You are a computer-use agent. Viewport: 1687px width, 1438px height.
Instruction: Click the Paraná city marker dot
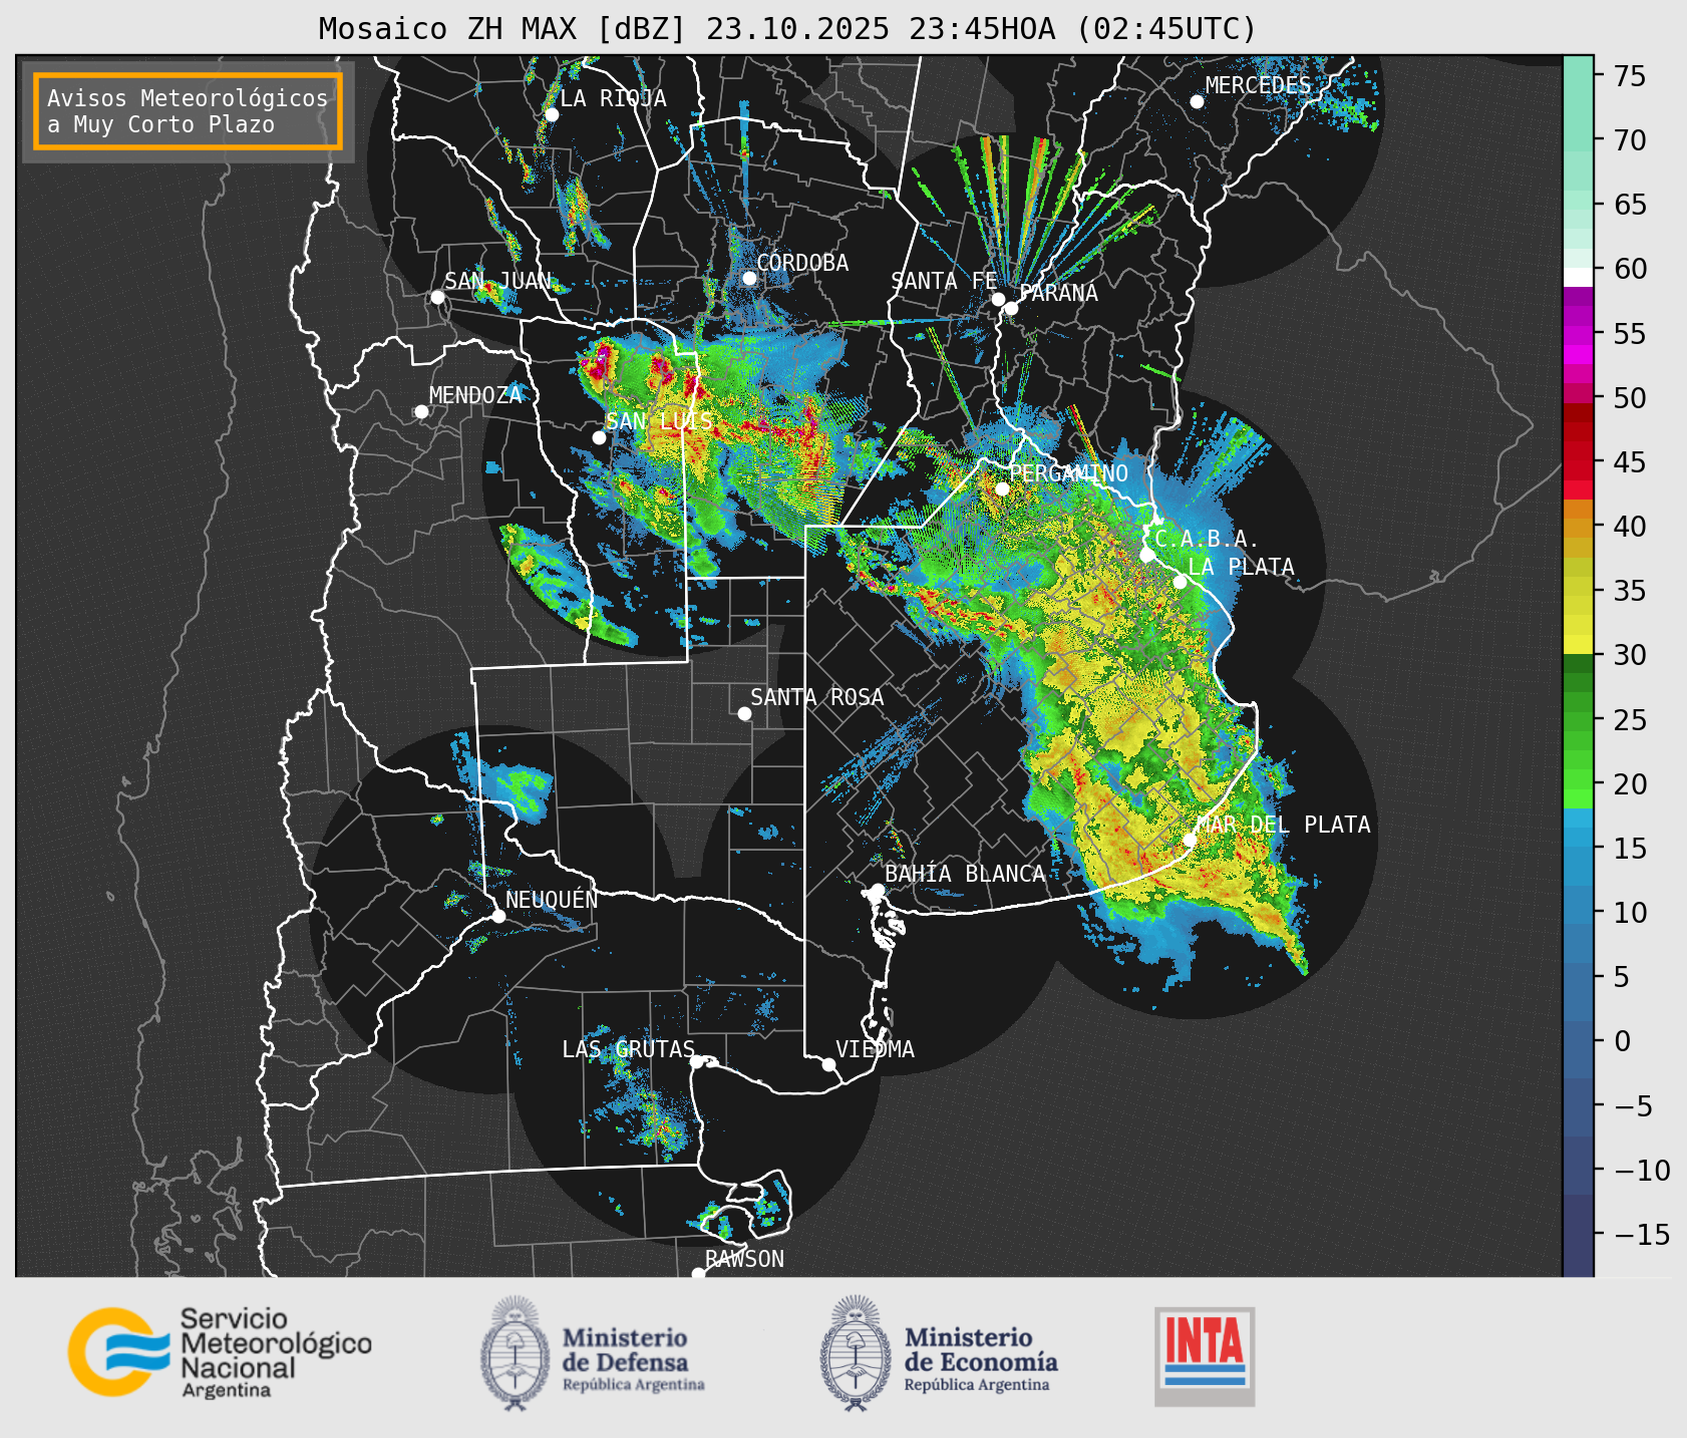tap(1011, 308)
